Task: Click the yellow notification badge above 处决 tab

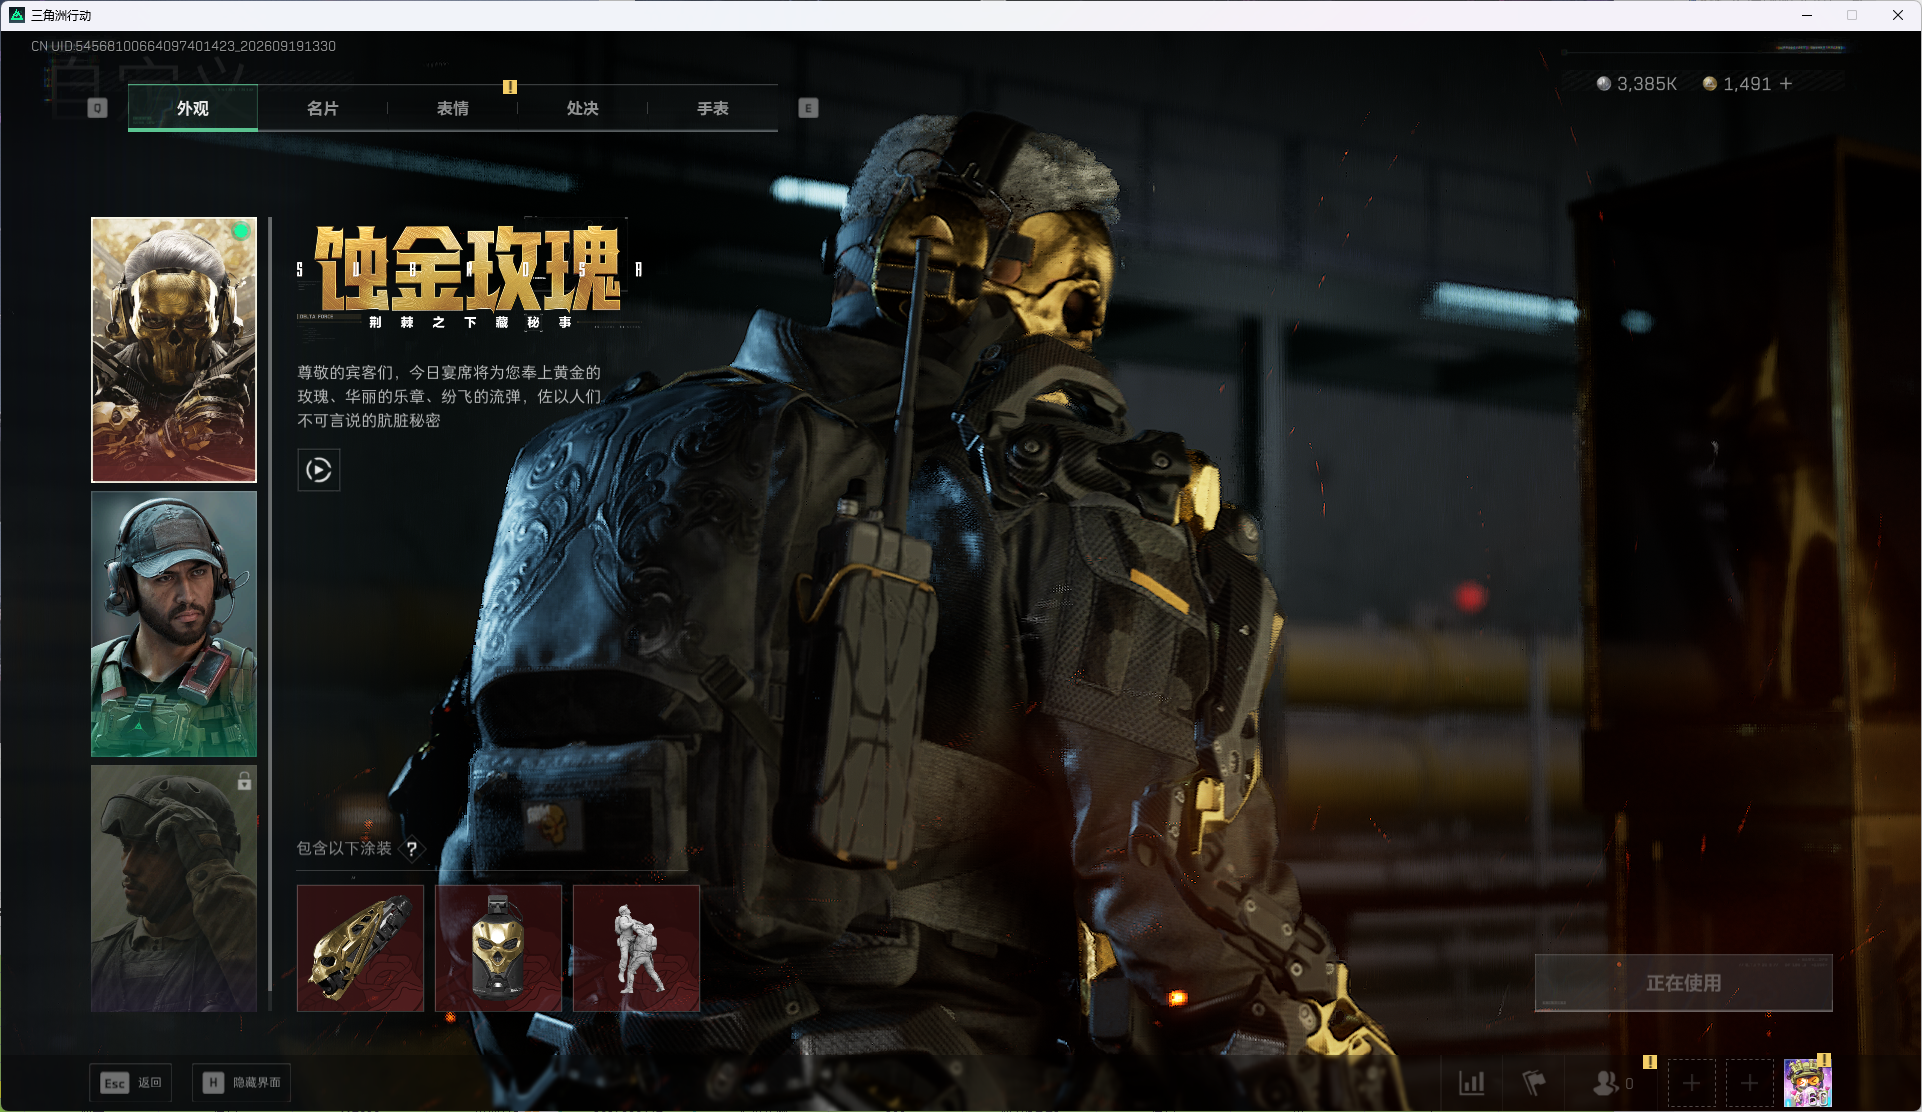Action: click(510, 87)
